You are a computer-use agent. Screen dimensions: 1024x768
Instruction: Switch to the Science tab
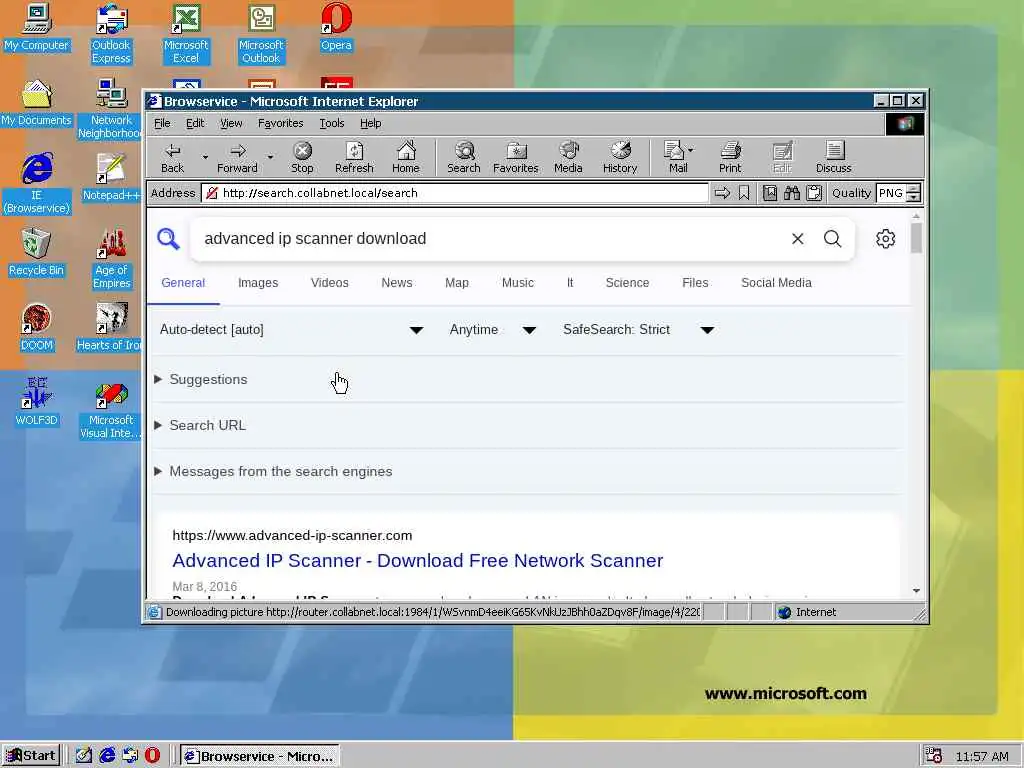pos(627,283)
